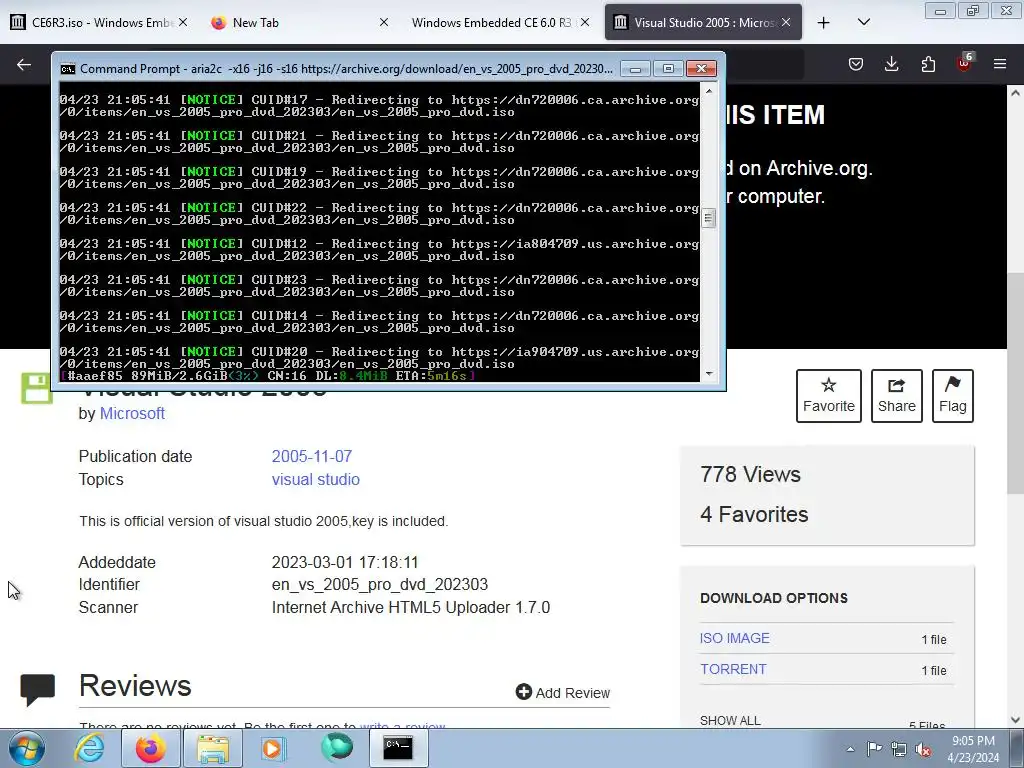
Task: Open the Pocket save icon
Action: click(x=856, y=64)
